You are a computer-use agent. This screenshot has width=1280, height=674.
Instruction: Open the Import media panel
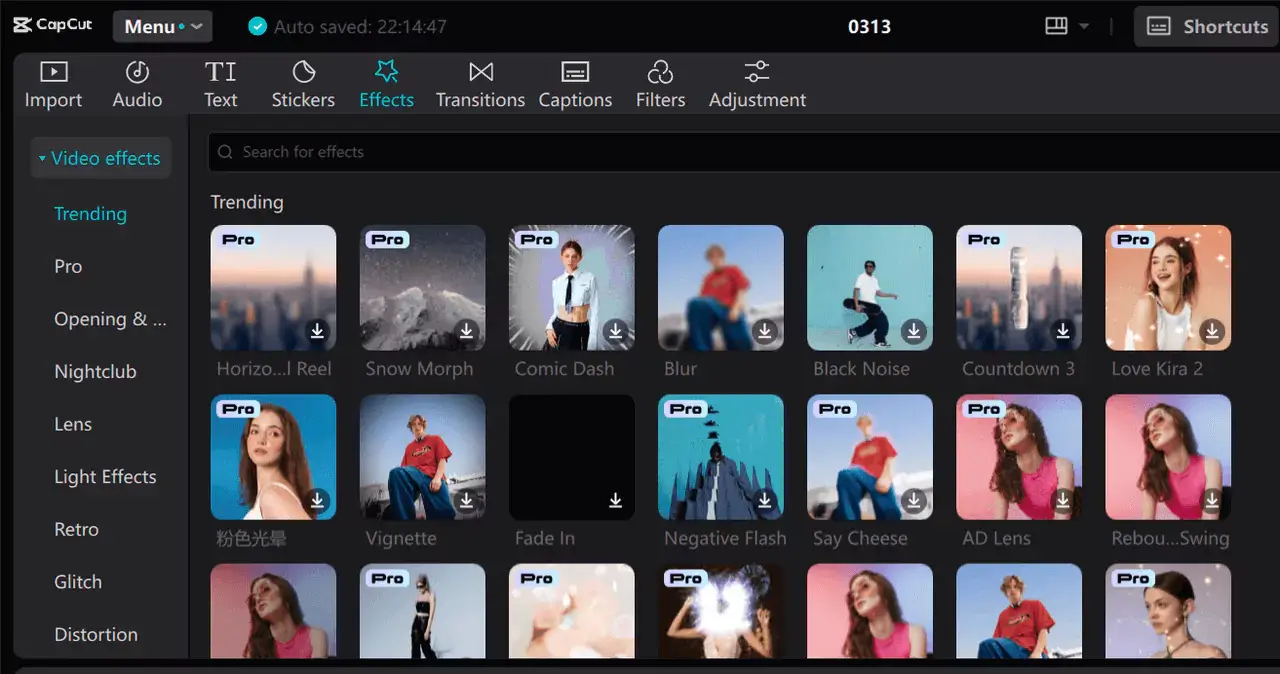click(x=53, y=85)
